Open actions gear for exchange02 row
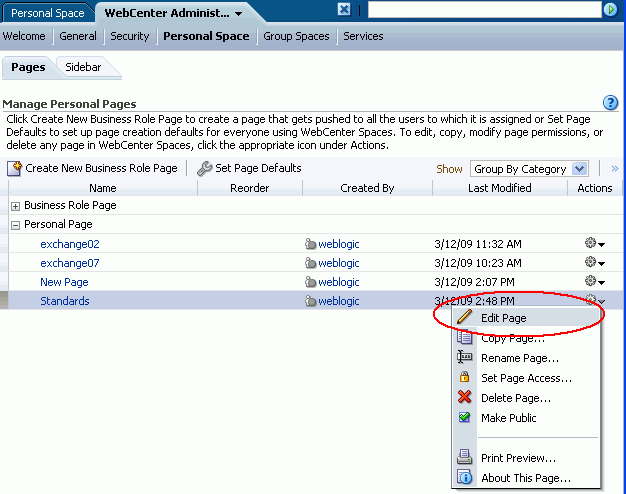 [x=594, y=243]
